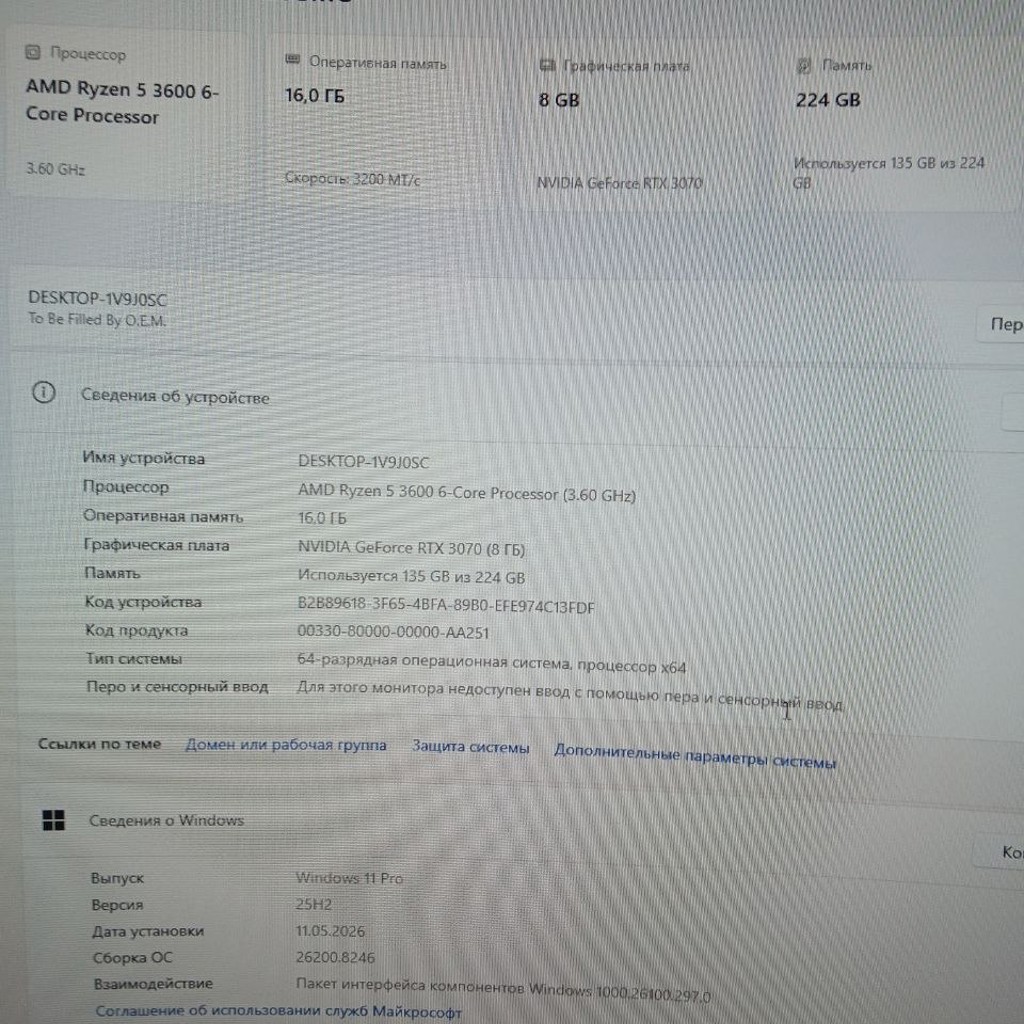Click the processor chip icon
The width and height of the screenshot is (1024, 1024).
click(x=33, y=52)
